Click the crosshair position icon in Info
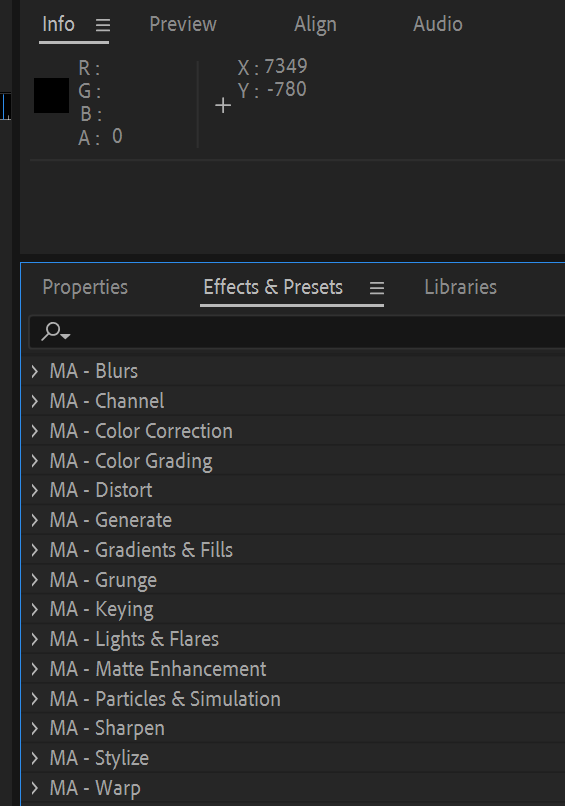Screen dimensions: 565x806 [x=223, y=106]
